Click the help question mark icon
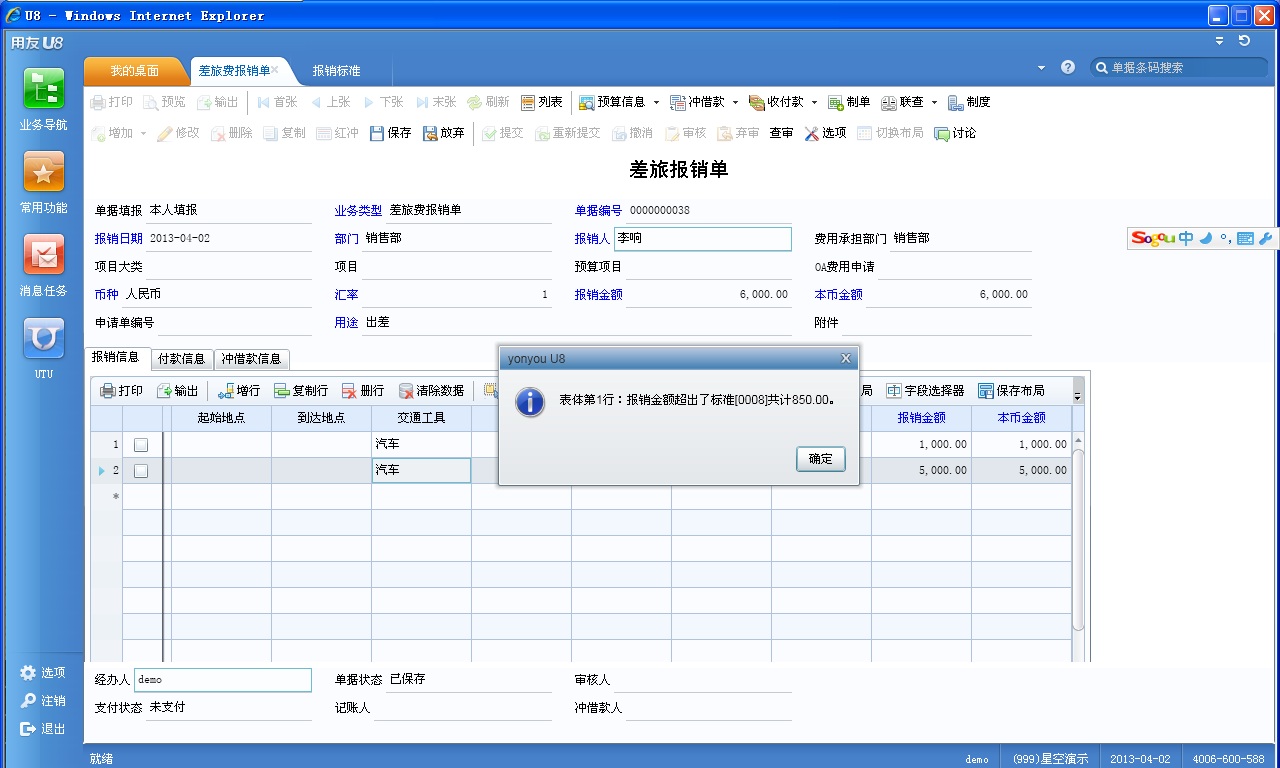Viewport: 1280px width, 768px height. [1068, 67]
